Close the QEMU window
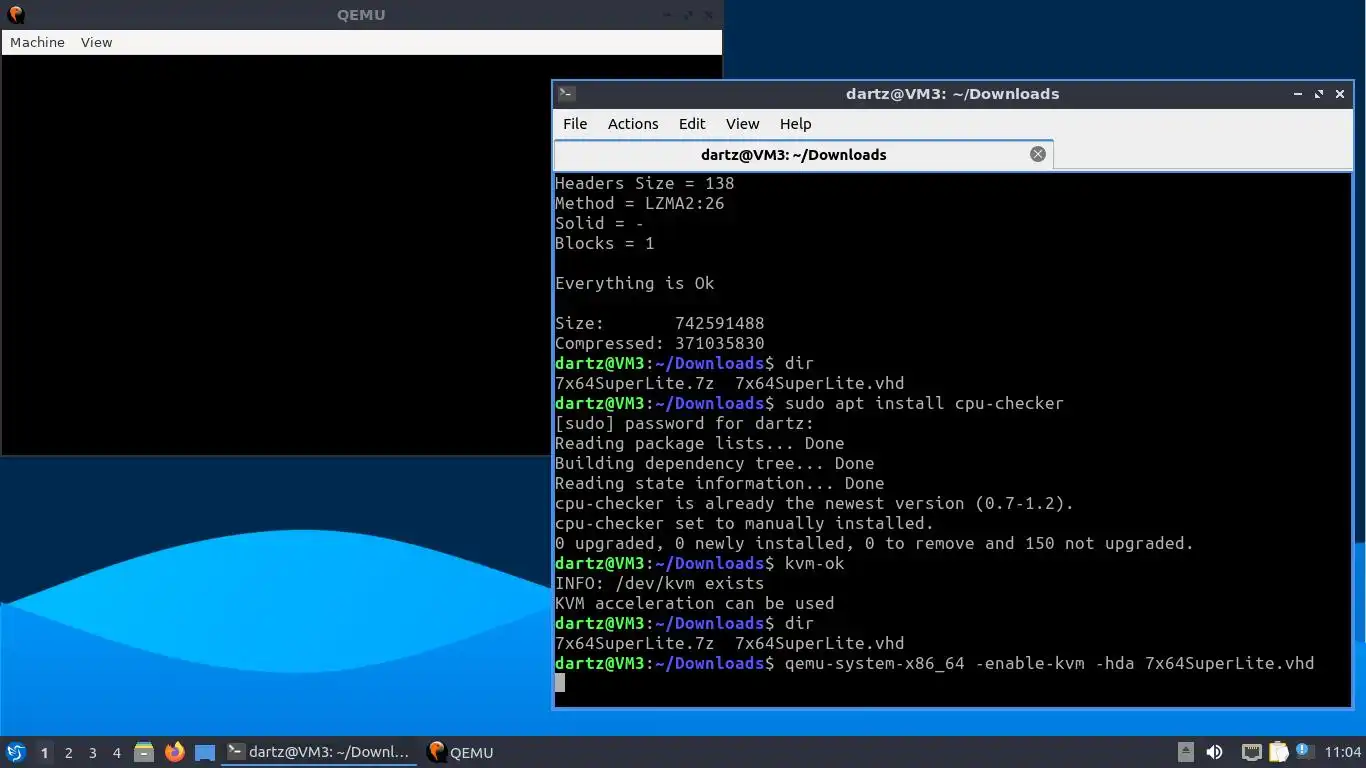Screen dimensions: 1366x768 (709, 15)
